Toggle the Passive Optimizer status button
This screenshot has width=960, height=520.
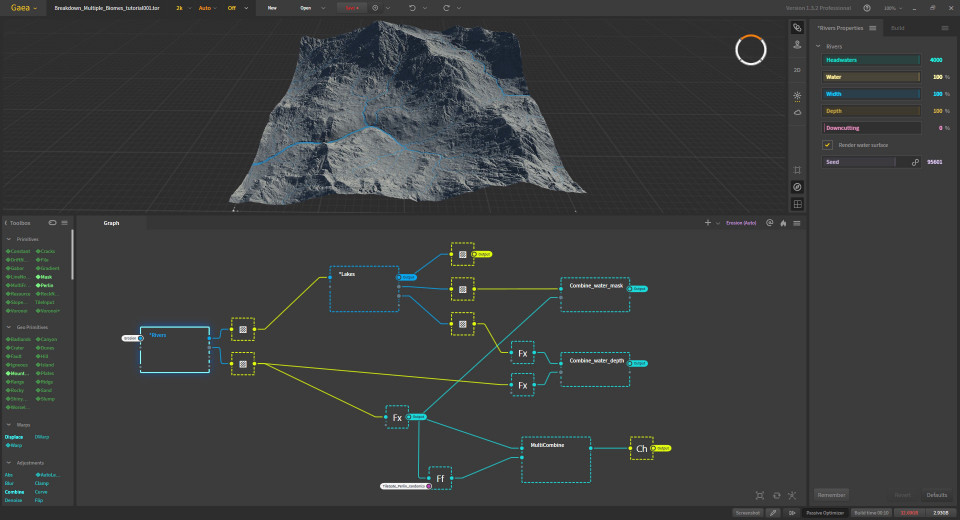(x=824, y=512)
